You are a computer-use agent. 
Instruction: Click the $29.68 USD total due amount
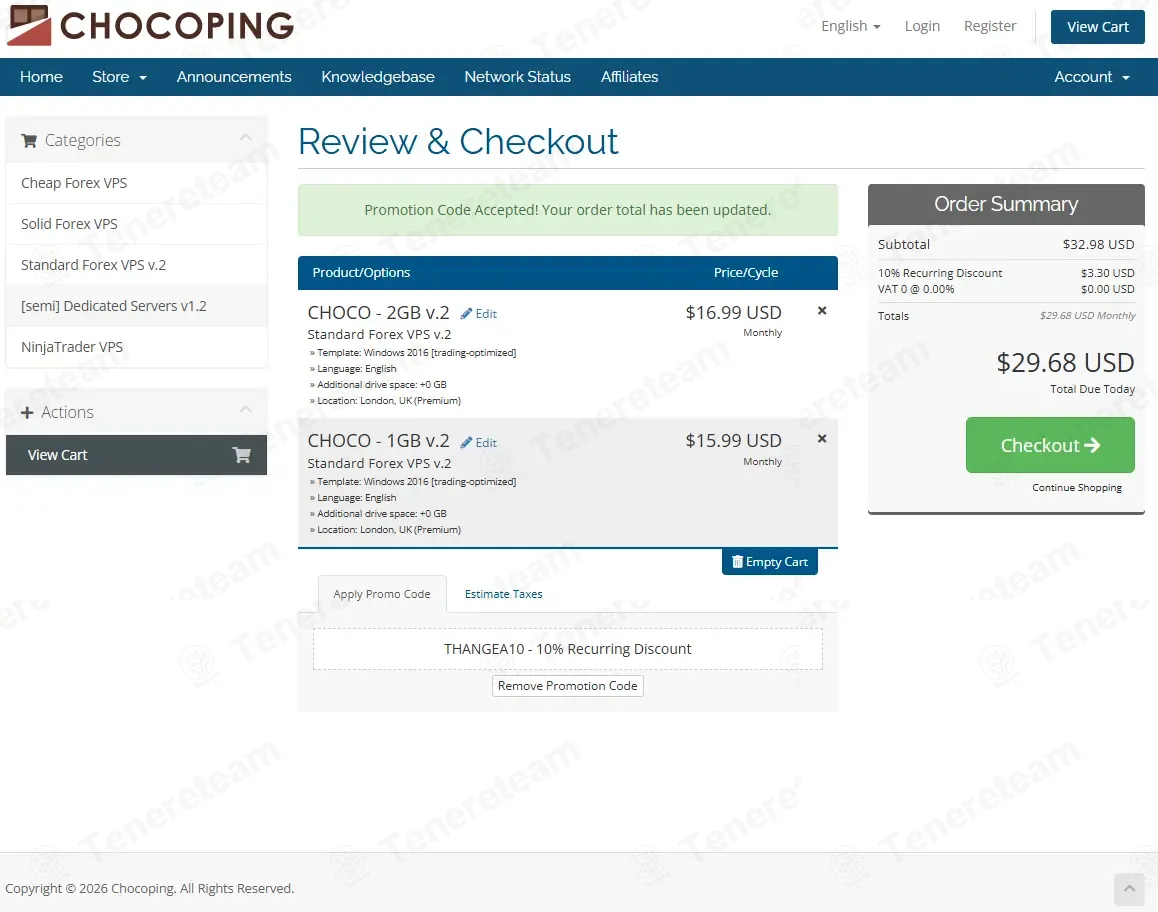pyautogui.click(x=1065, y=363)
